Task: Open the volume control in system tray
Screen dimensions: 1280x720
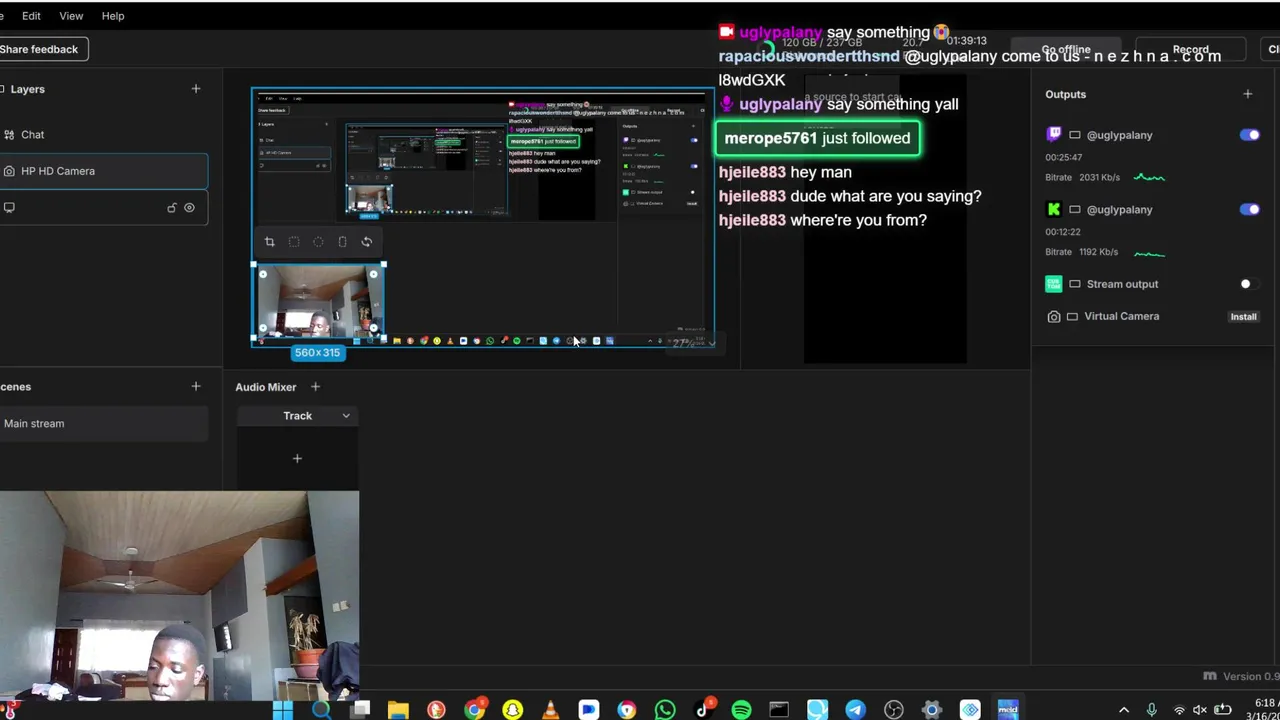Action: coord(1200,710)
